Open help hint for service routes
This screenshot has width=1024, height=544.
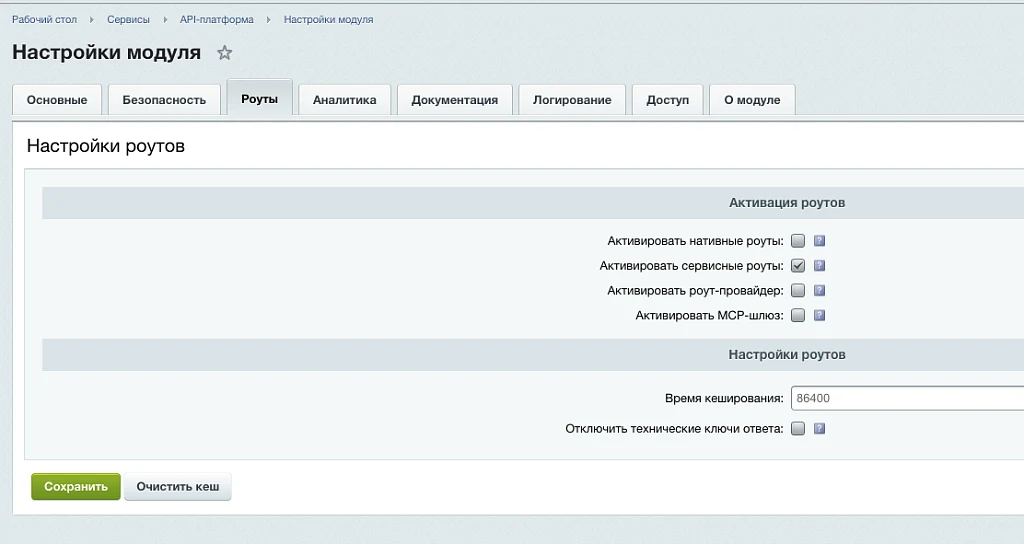(820, 266)
